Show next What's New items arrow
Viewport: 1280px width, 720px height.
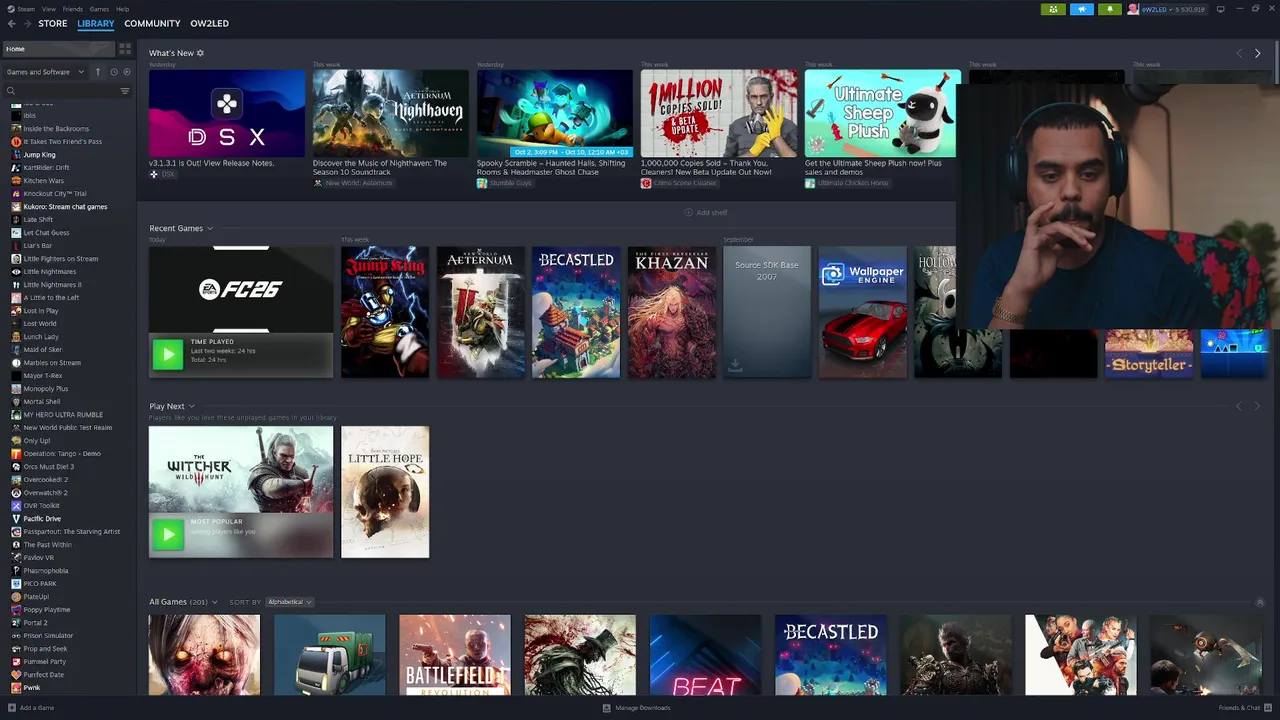pos(1257,53)
